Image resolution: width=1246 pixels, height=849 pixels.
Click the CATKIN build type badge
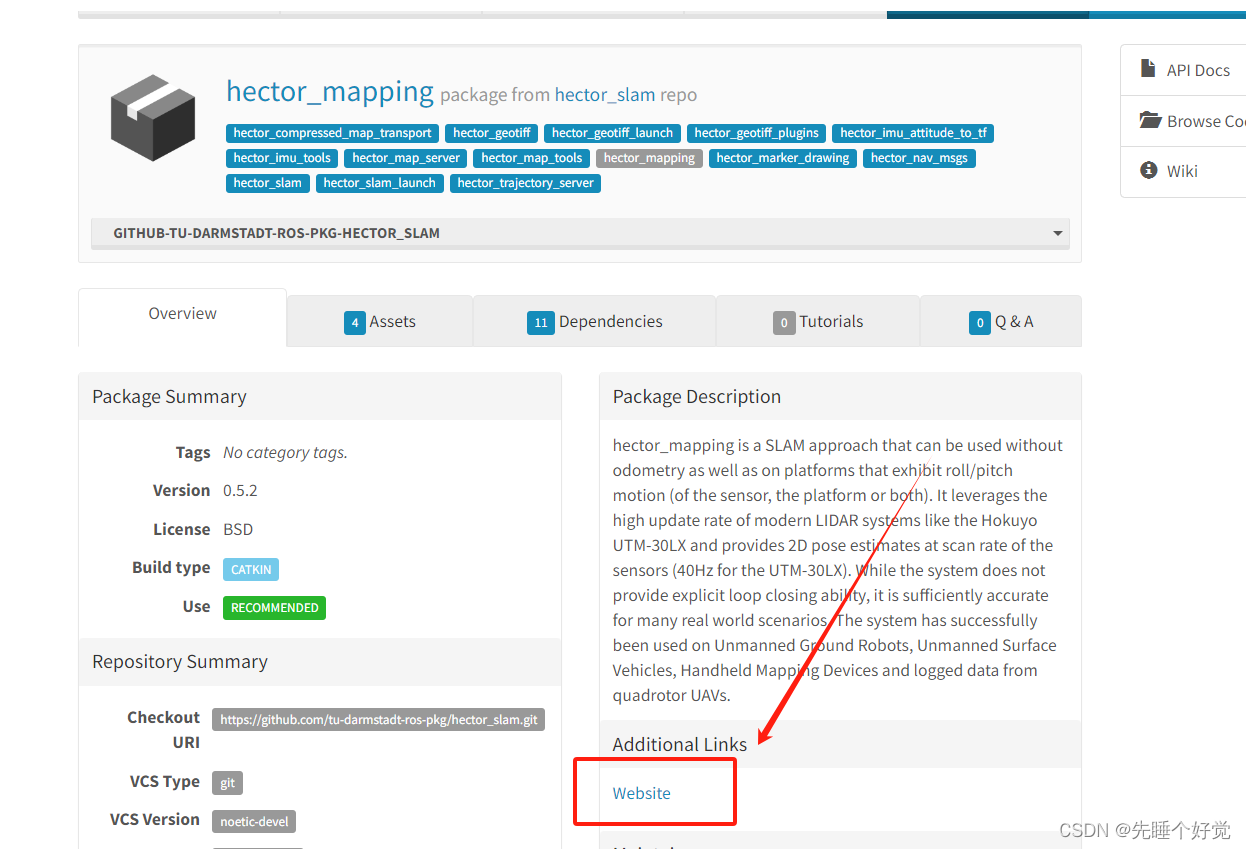[251, 569]
